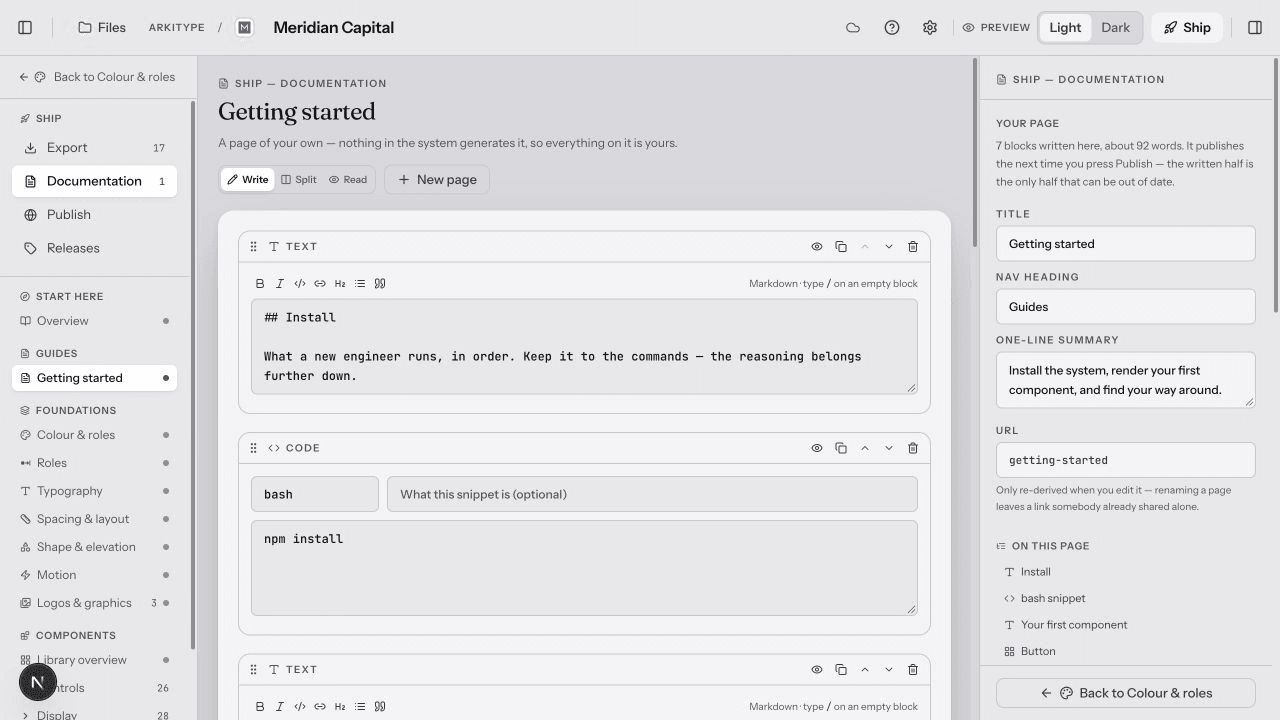1280x720 pixels.
Task: Click the Title field containing Getting started
Action: click(x=1125, y=244)
